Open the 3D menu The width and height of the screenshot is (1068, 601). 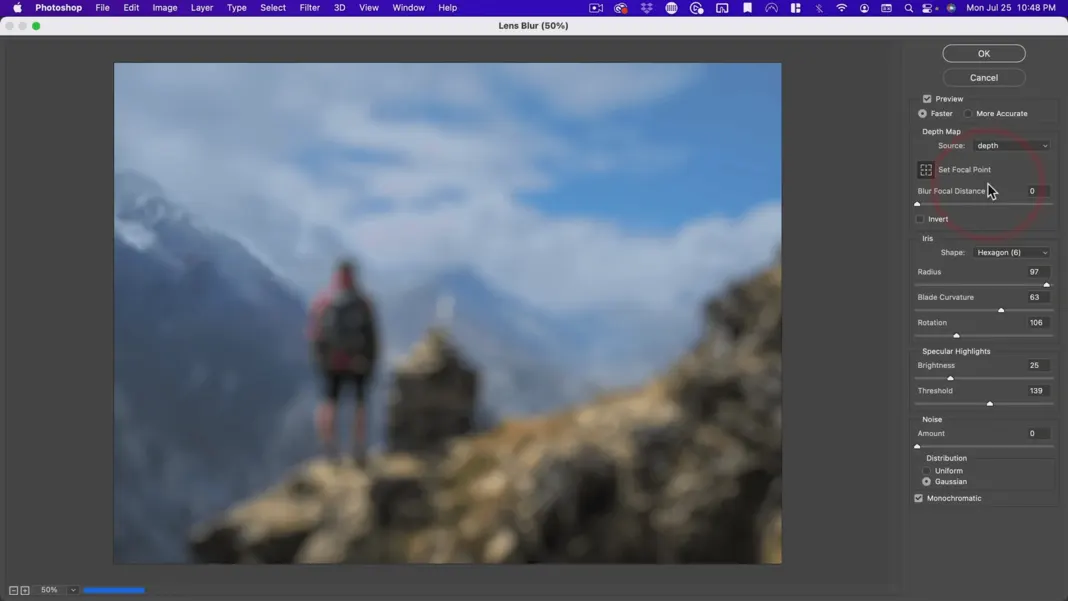pos(339,7)
